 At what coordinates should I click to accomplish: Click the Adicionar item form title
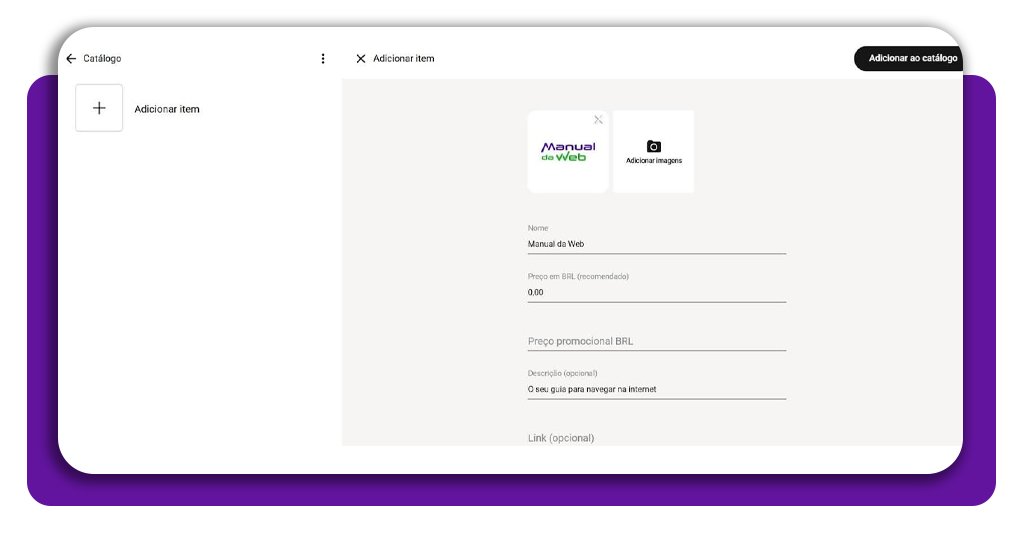click(x=404, y=58)
